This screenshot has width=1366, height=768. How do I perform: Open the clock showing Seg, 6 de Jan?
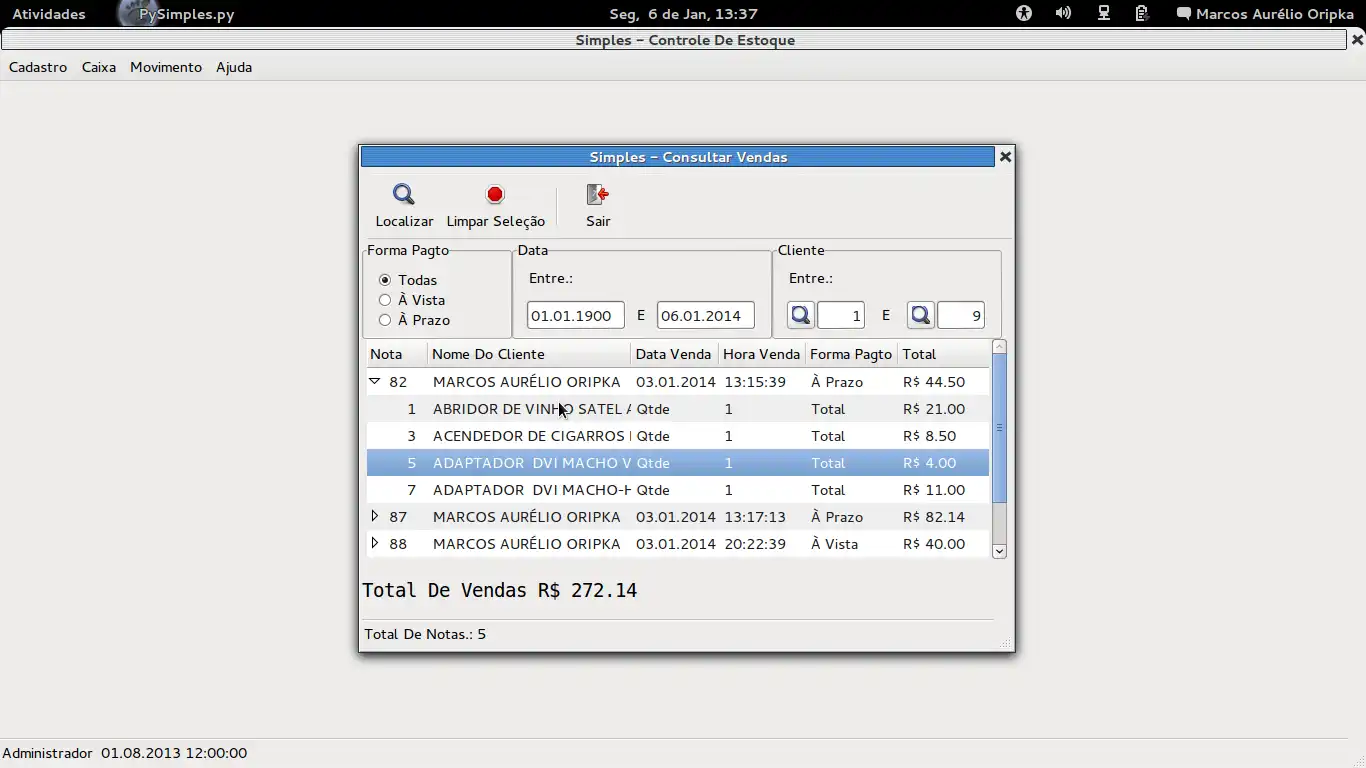point(683,14)
